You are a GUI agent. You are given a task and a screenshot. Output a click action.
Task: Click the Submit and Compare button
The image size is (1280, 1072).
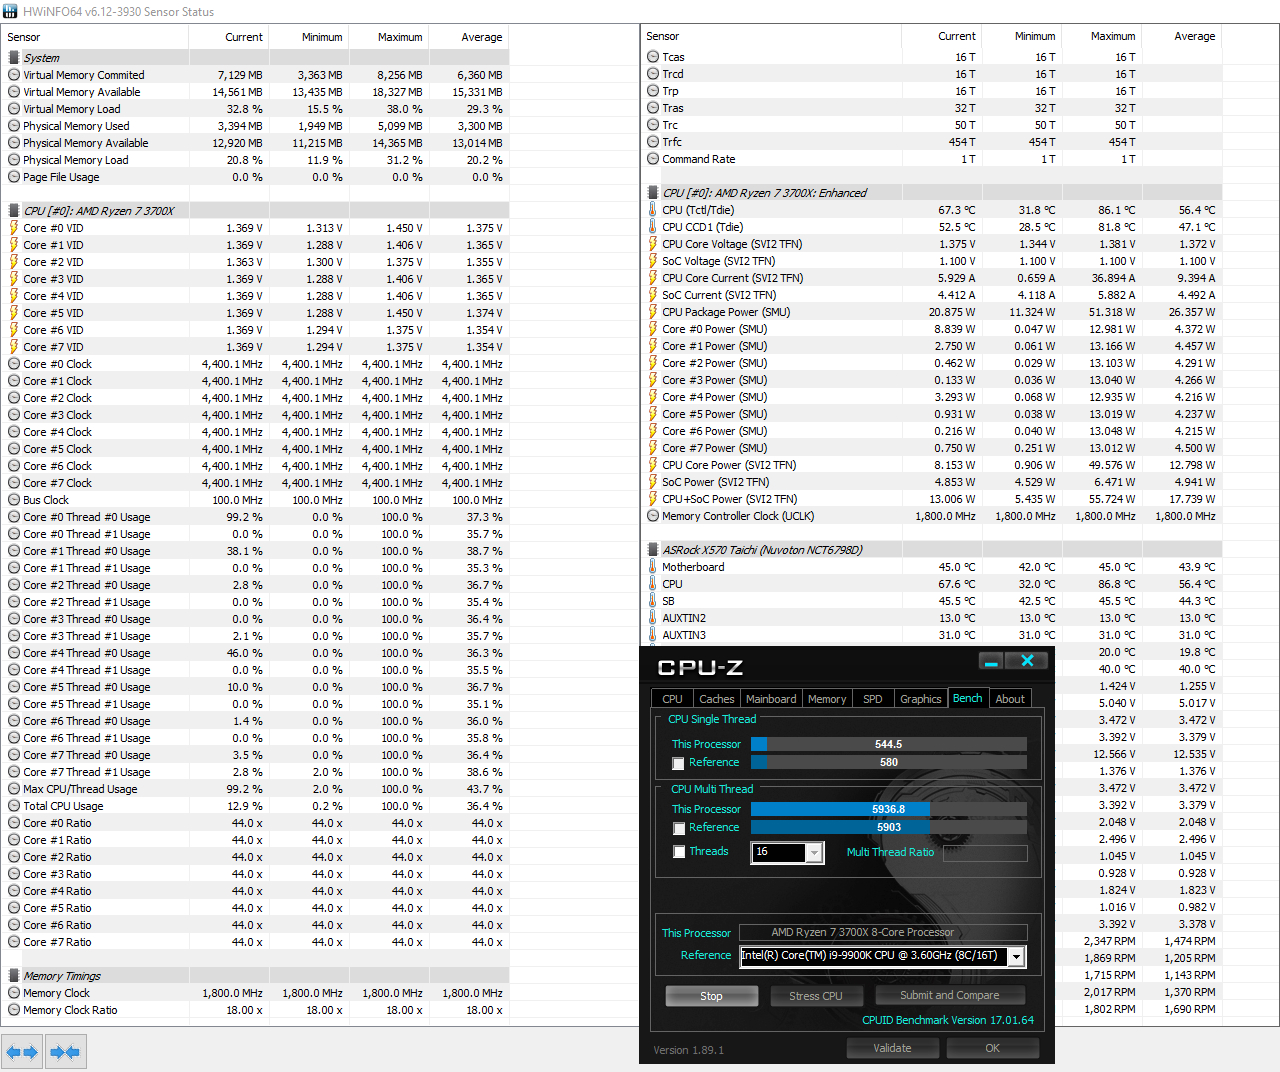(x=950, y=995)
